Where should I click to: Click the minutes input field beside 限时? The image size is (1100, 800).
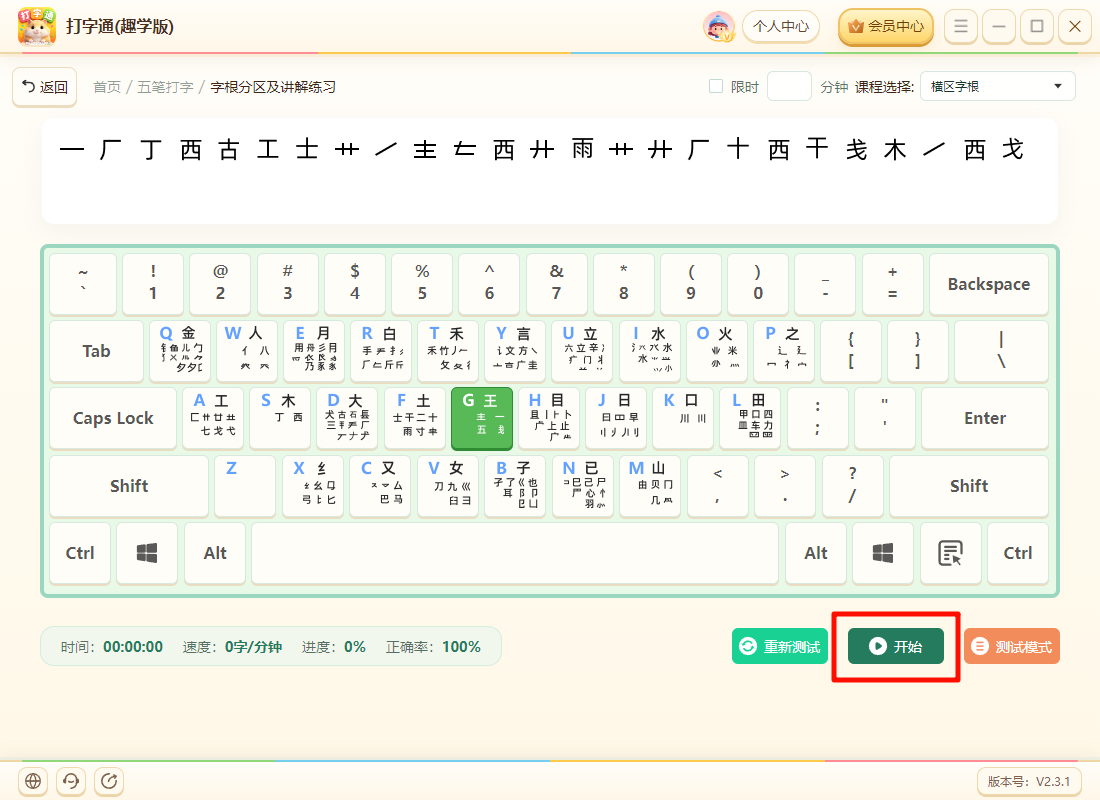click(789, 86)
